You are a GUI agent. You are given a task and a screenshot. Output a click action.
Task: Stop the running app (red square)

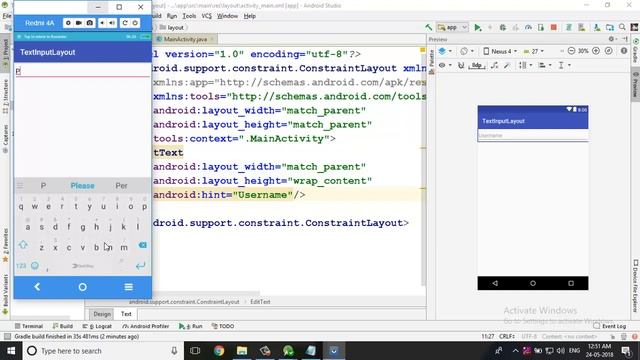pyautogui.click(x=553, y=27)
